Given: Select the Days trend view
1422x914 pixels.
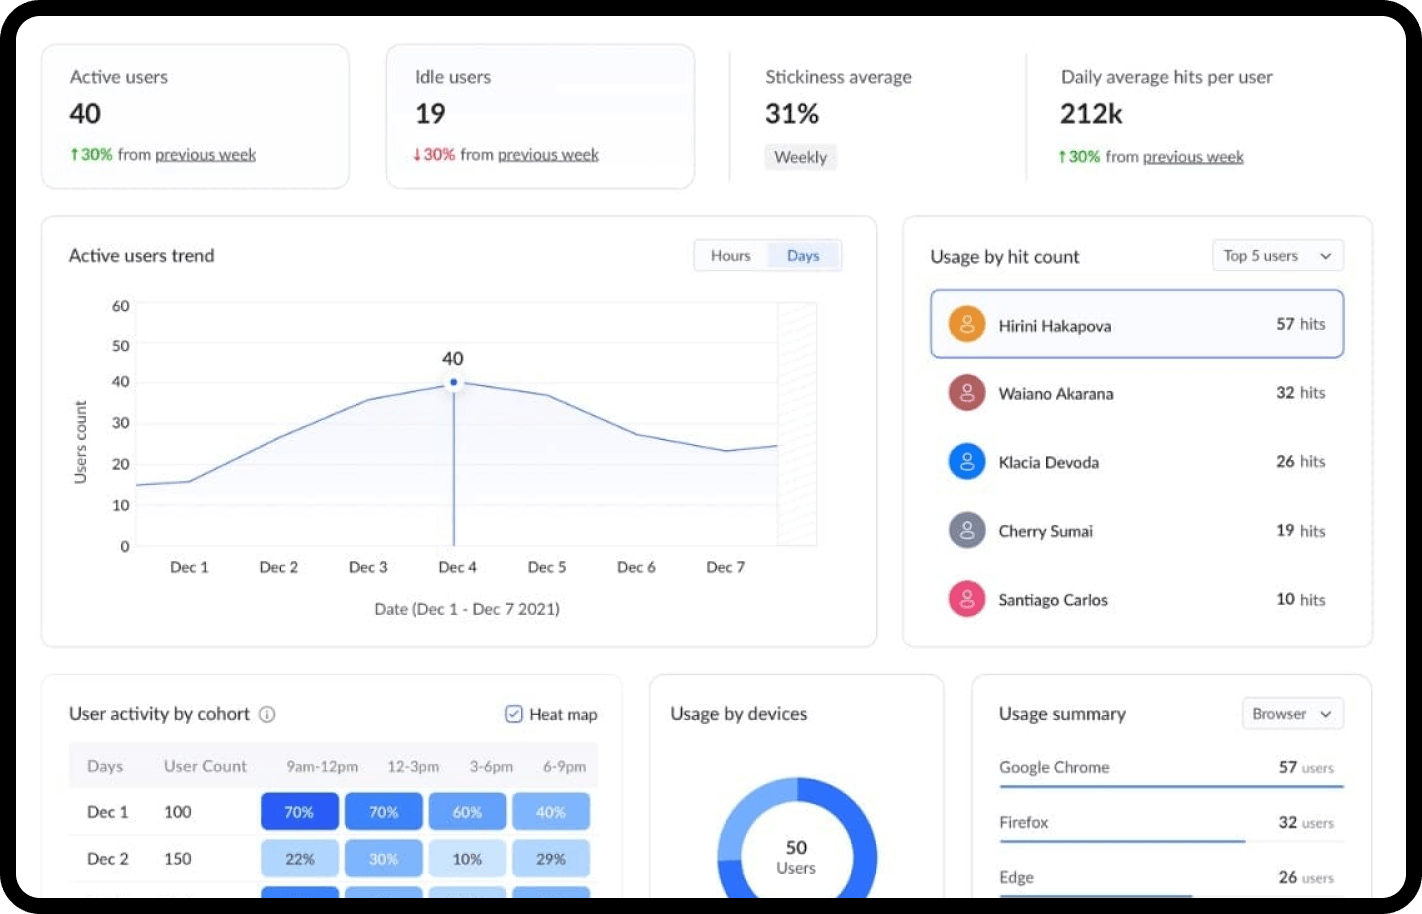Looking at the screenshot, I should click(803, 256).
